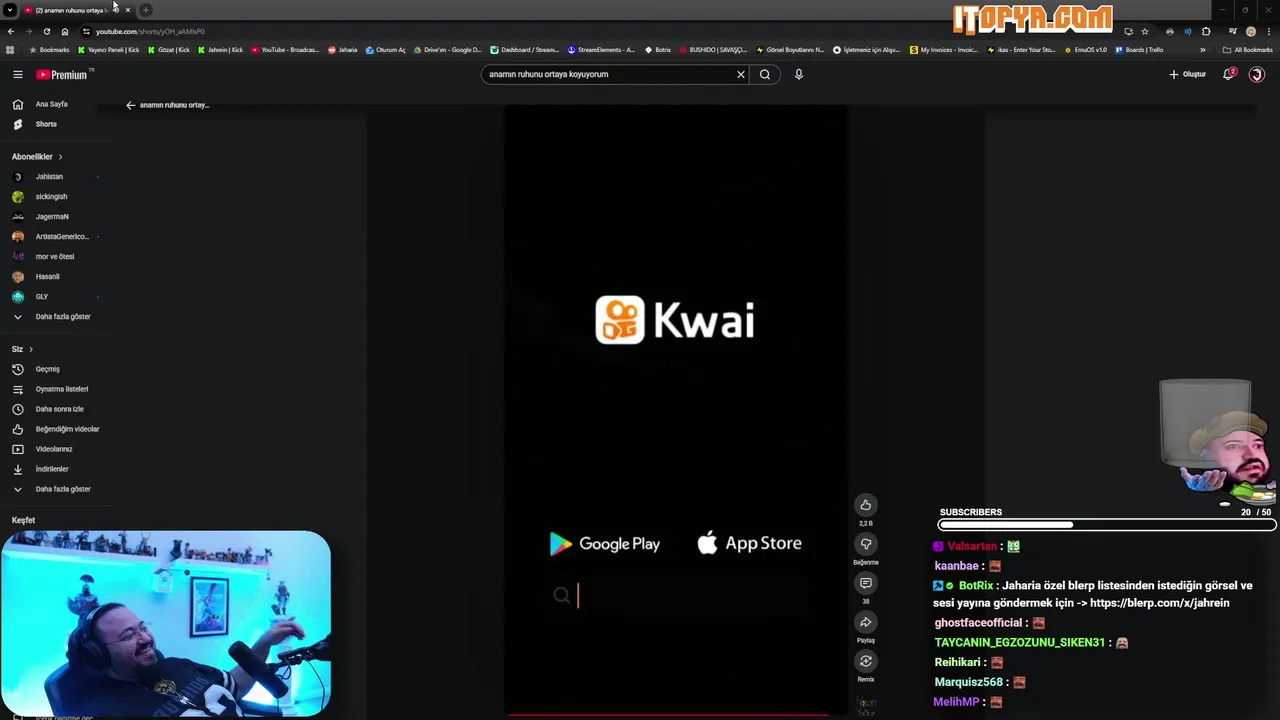This screenshot has width=1280, height=720.
Task: Close the current YouTube tab
Action: (x=128, y=10)
